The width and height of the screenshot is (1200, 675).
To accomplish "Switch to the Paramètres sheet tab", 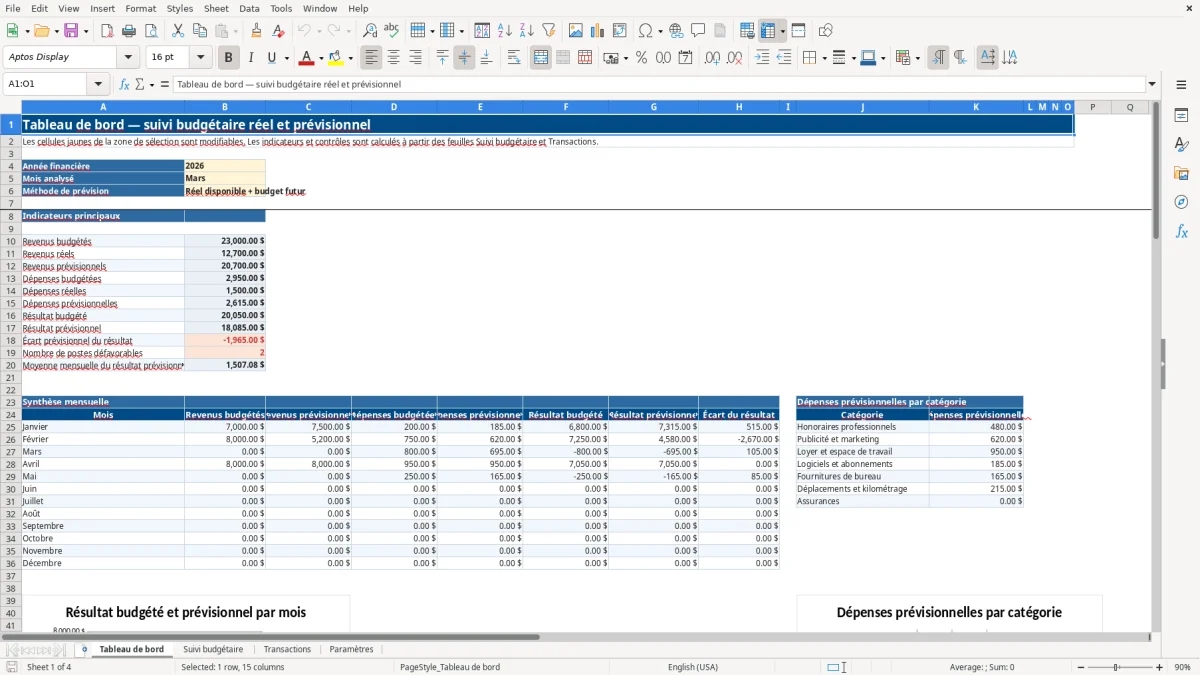I will tap(351, 650).
